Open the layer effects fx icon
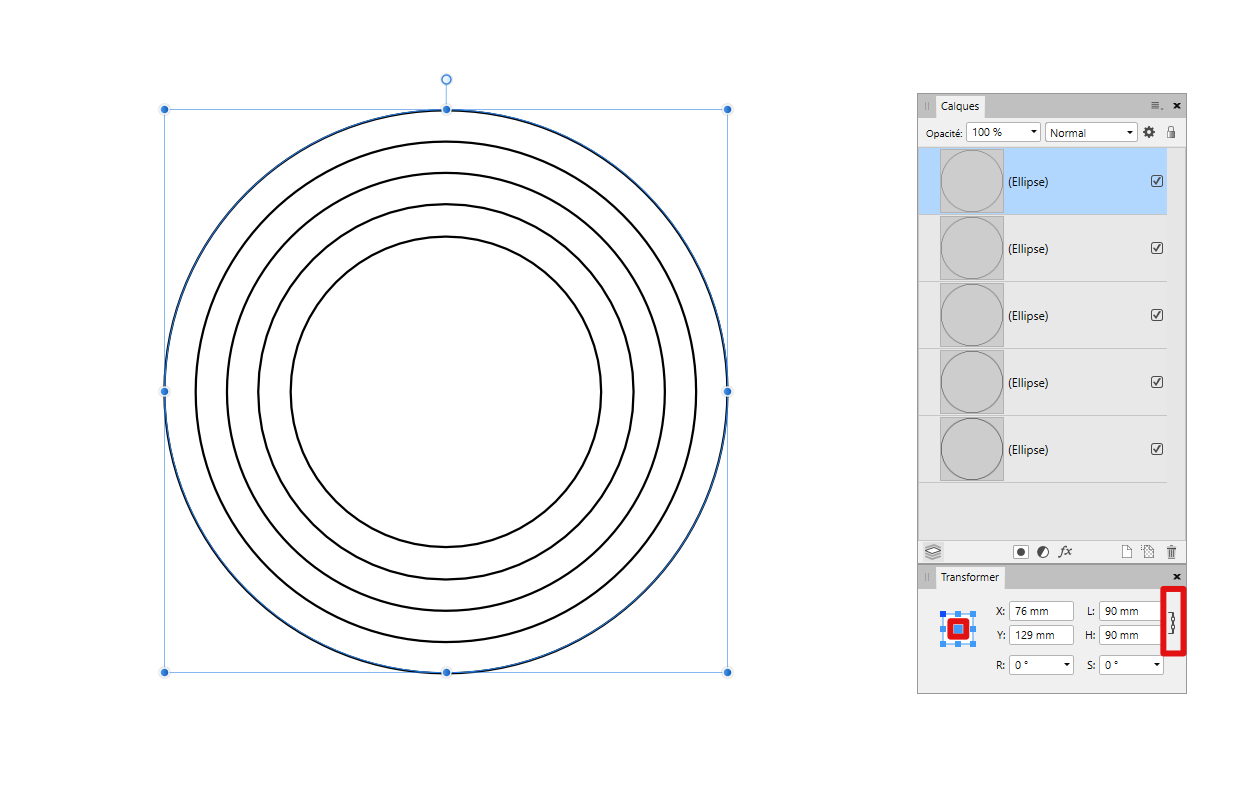The height and width of the screenshot is (807, 1240). (x=1066, y=551)
